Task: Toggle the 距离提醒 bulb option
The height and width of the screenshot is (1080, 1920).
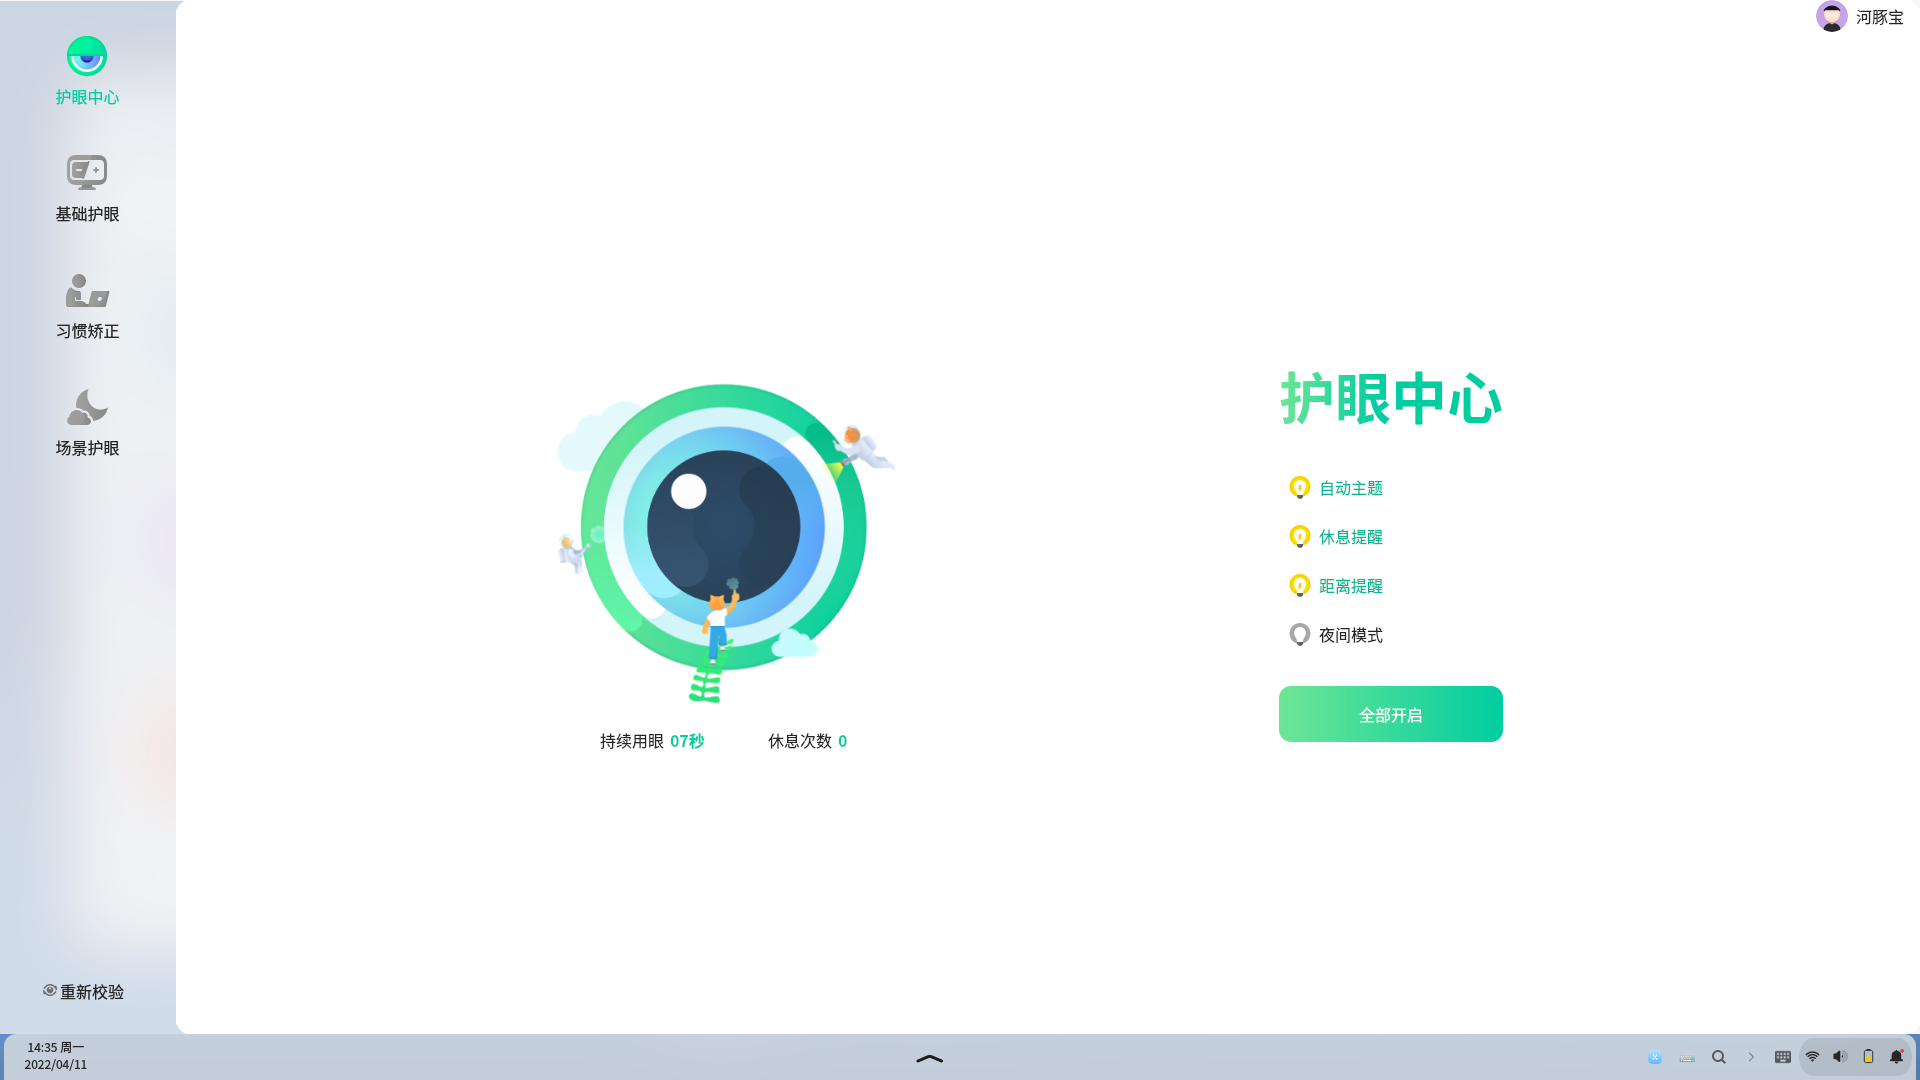Action: click(1336, 586)
